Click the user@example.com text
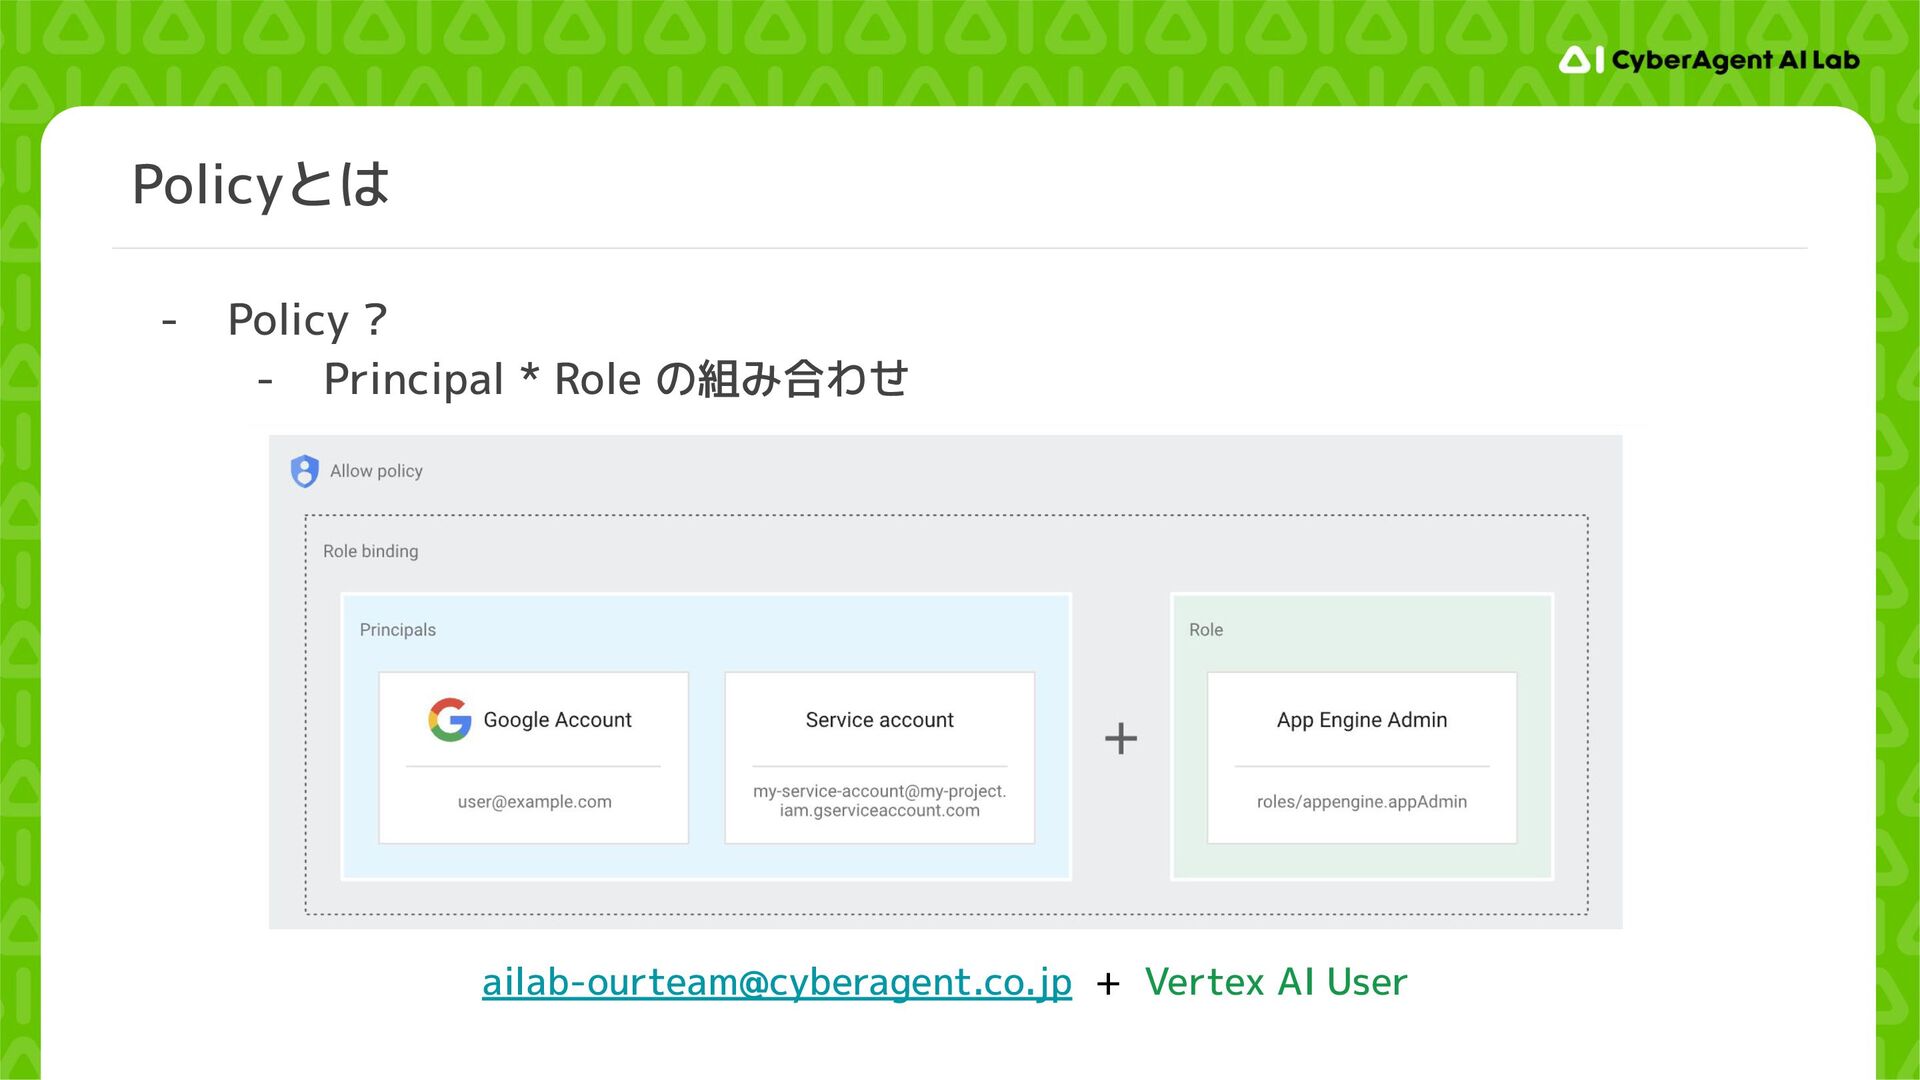This screenshot has width=1920, height=1080. pos(534,802)
